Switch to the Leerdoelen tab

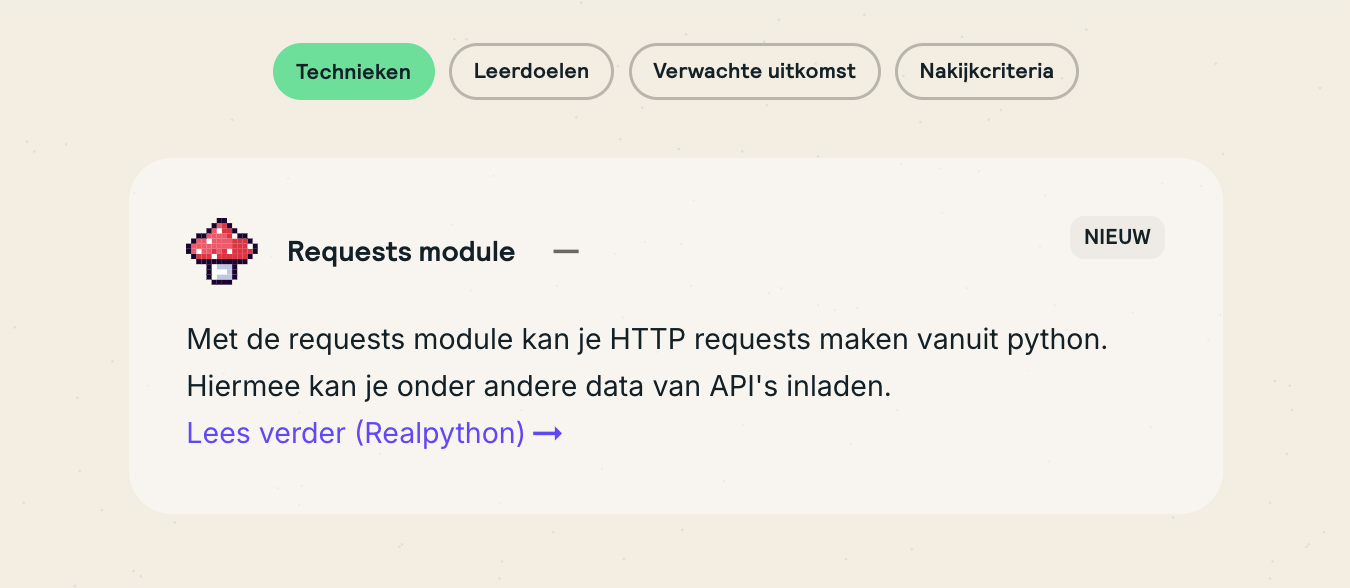[x=531, y=72]
